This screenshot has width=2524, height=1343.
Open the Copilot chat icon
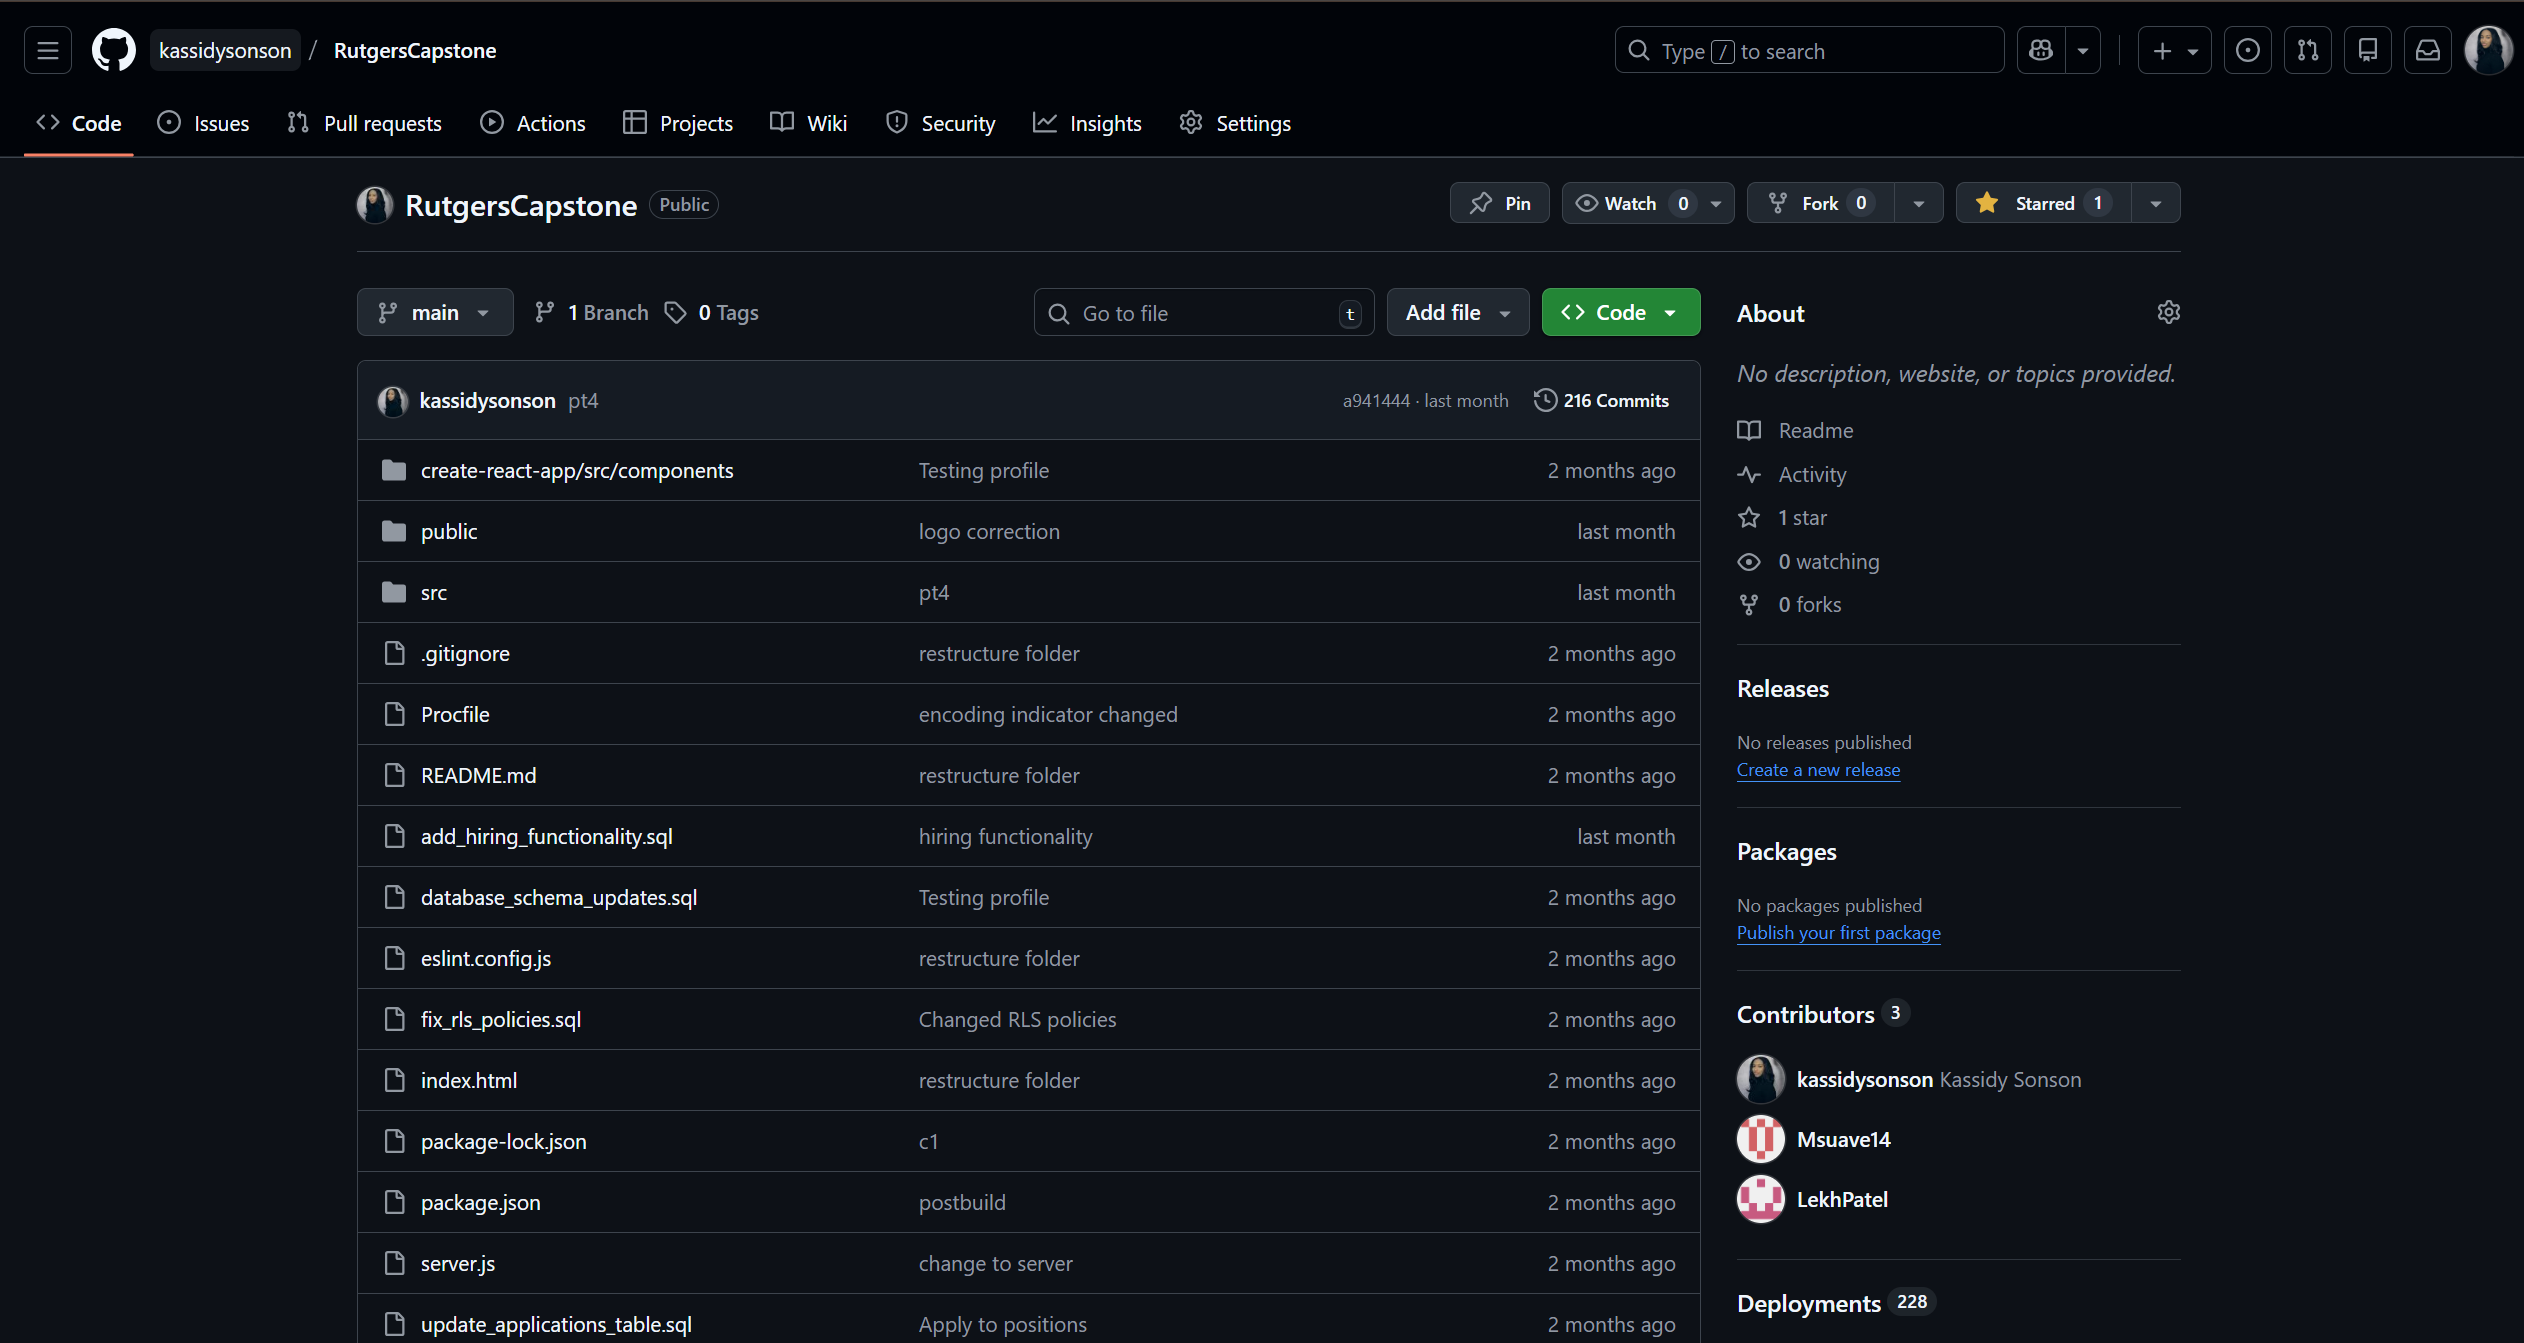tap(2041, 50)
